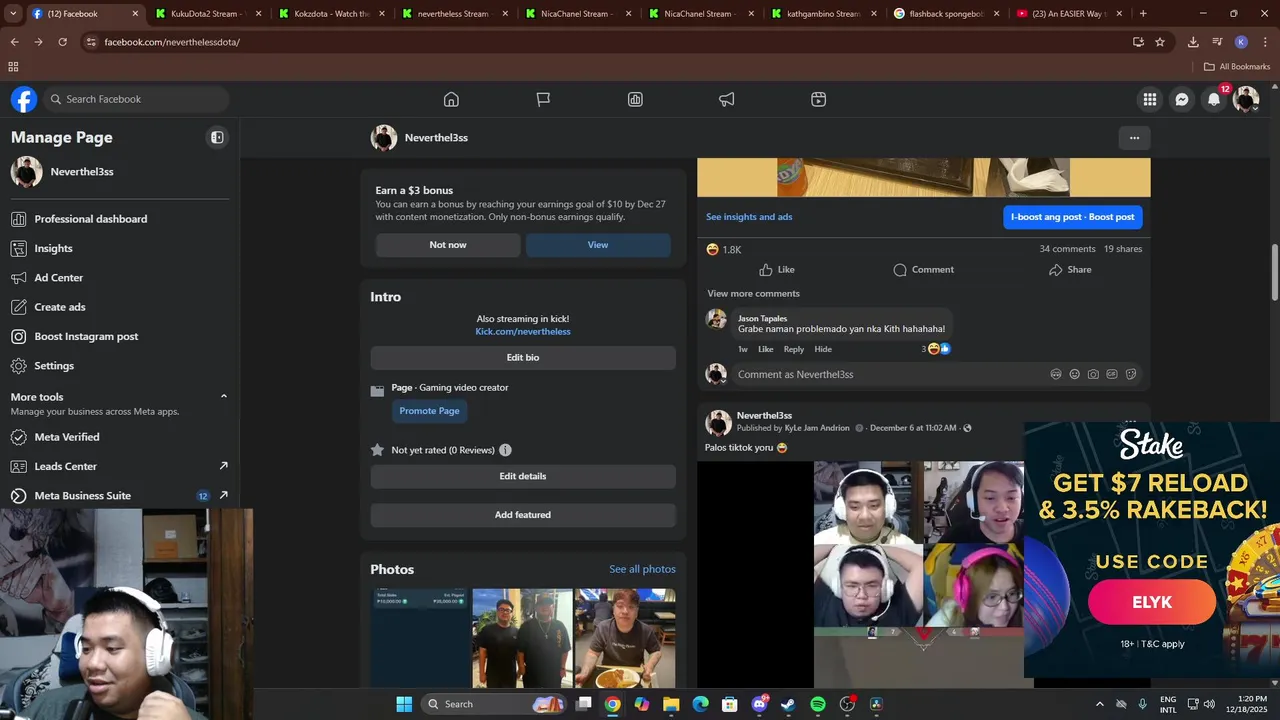Open the emoji picker in comment box
Viewport: 1280px width, 720px height.
click(x=1075, y=374)
